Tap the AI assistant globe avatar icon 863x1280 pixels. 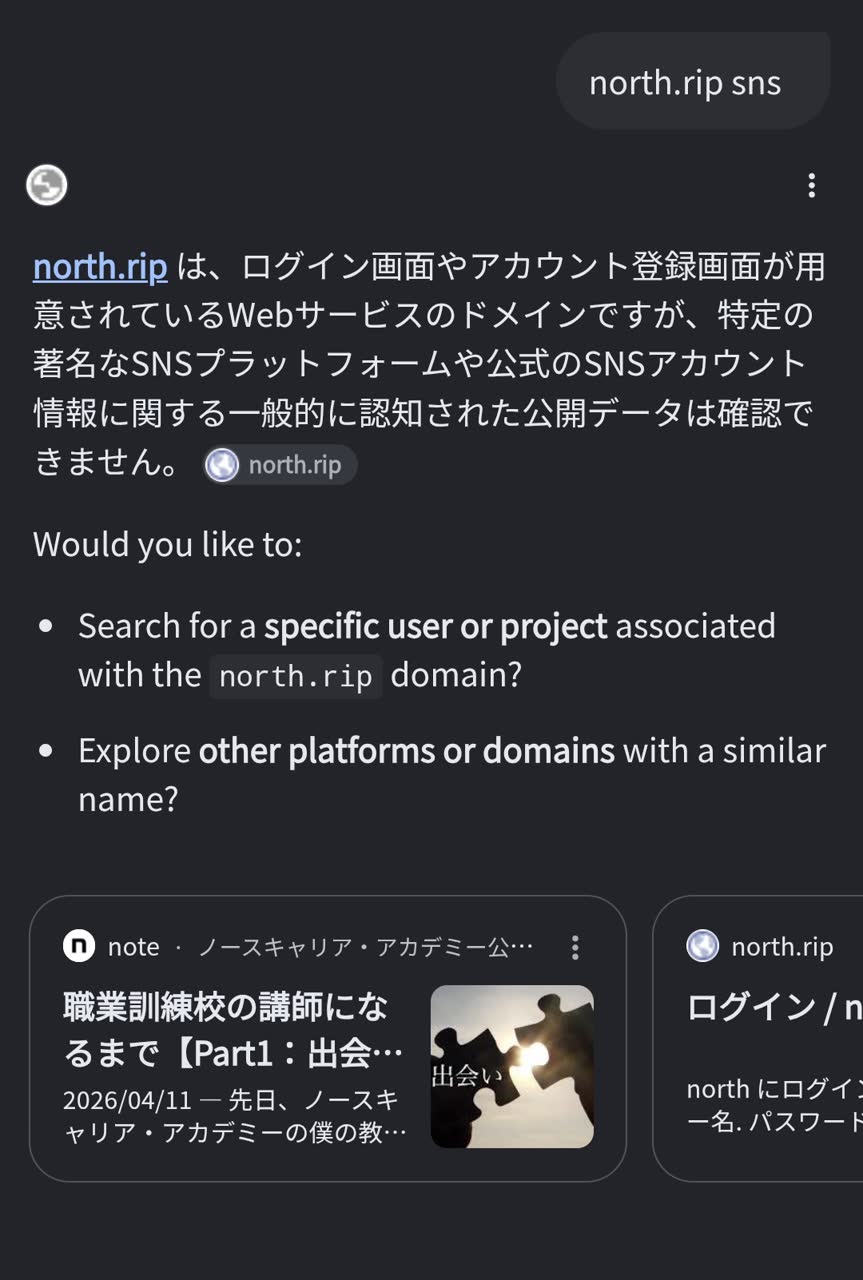[47, 185]
